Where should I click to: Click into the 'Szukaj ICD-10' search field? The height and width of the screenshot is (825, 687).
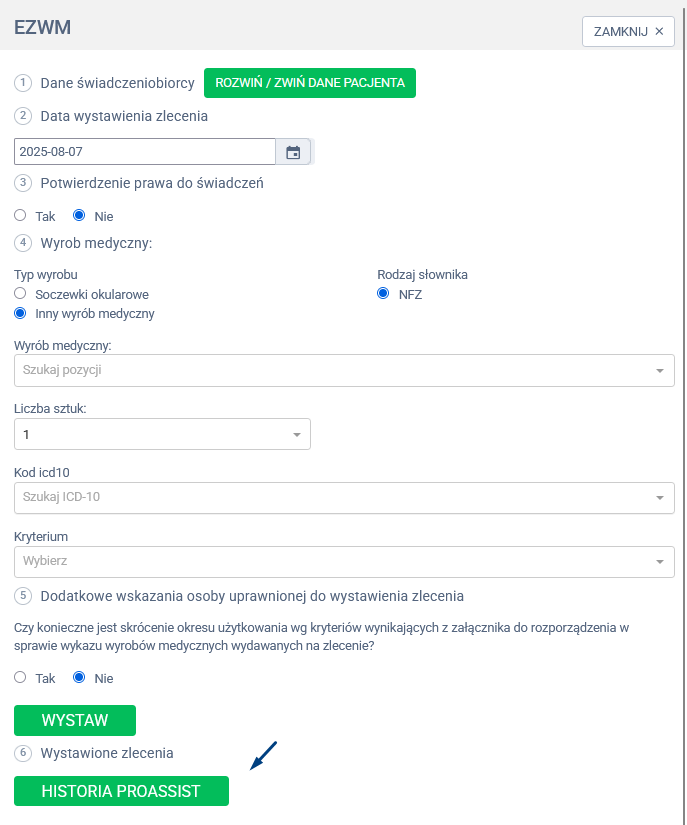pos(330,498)
